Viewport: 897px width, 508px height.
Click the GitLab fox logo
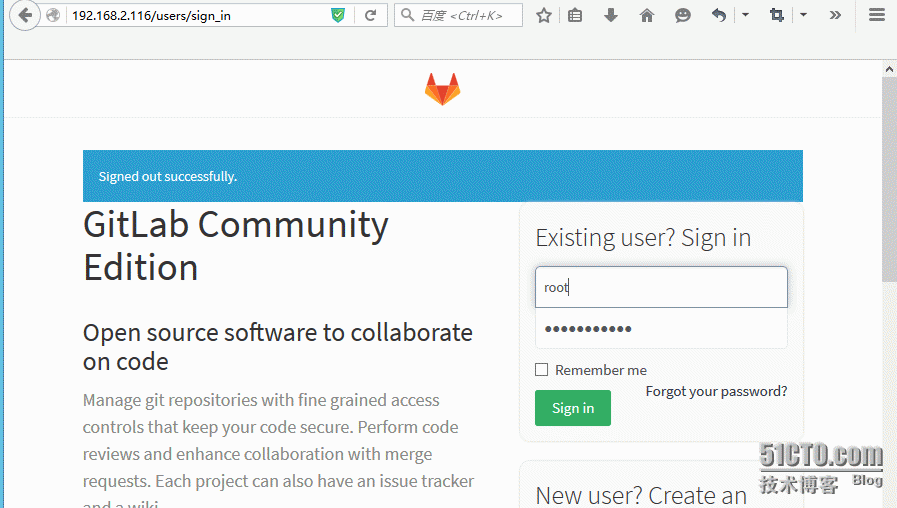click(x=442, y=89)
